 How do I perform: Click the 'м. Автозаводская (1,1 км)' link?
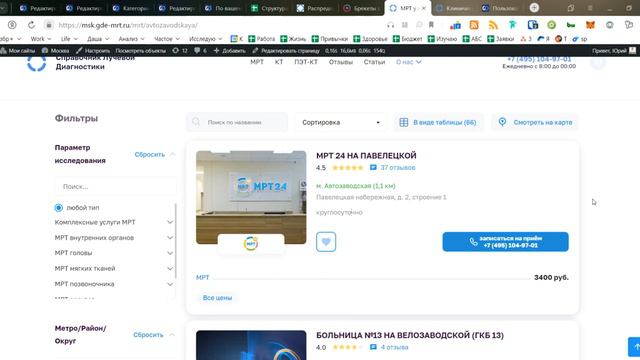coord(356,186)
